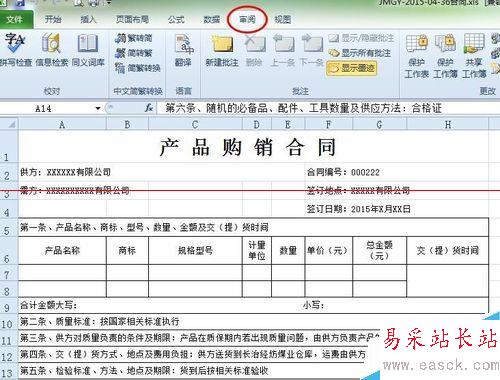Toggle 显示所有批注

click(x=360, y=53)
